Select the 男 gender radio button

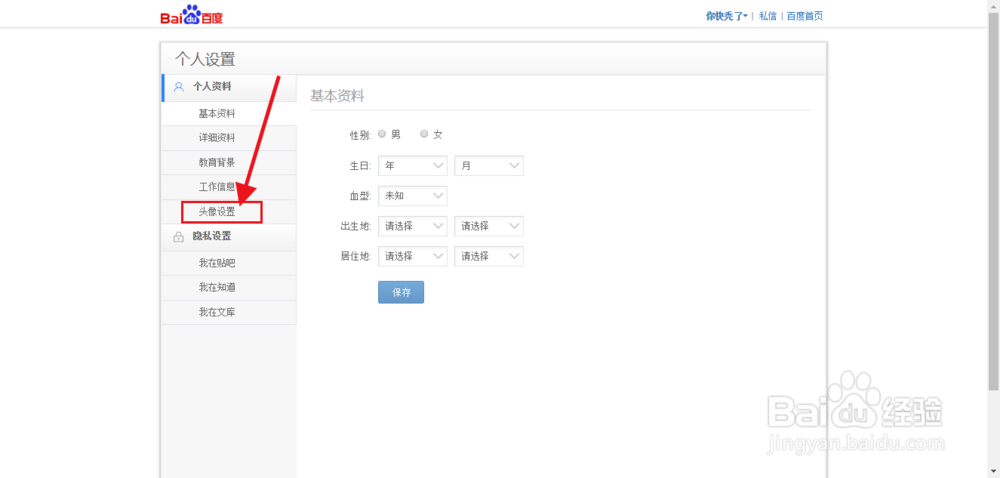[x=382, y=134]
